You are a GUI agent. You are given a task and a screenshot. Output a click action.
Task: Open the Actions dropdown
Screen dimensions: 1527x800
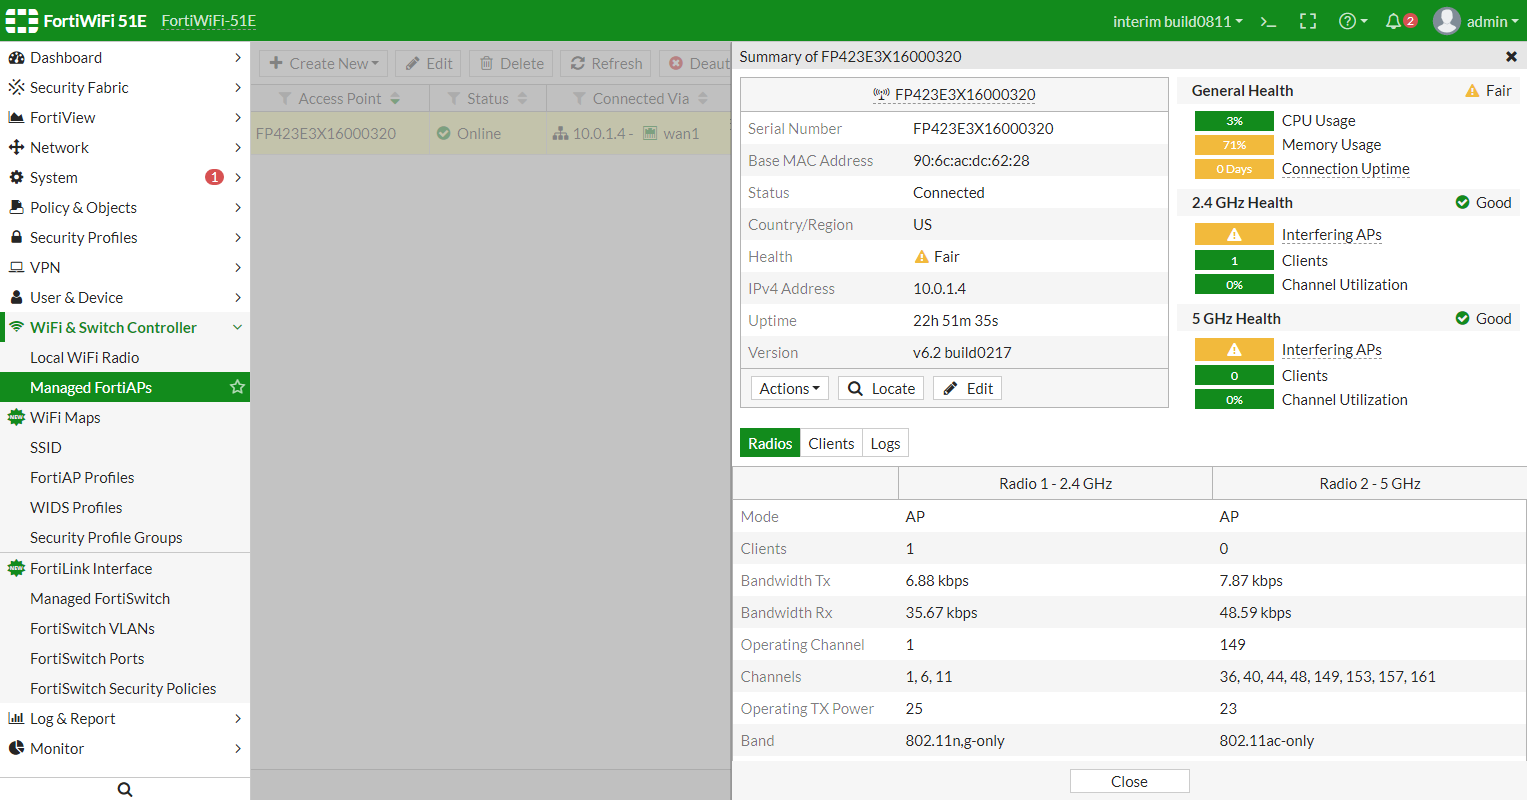(x=790, y=388)
